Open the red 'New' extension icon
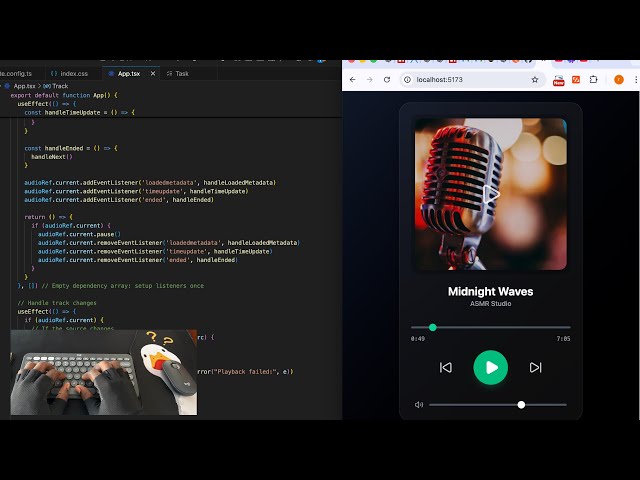This screenshot has width=640, height=480. point(558,80)
